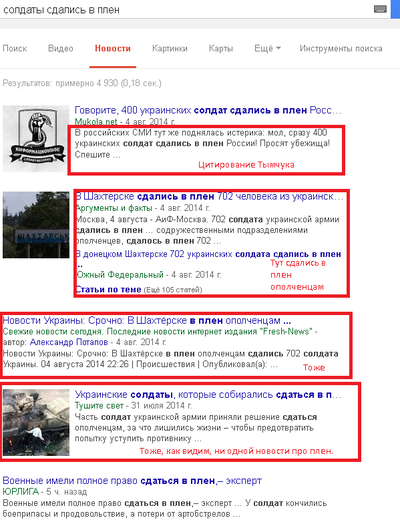
Task: Click the tank photo thumbnail
Action: tap(36, 423)
